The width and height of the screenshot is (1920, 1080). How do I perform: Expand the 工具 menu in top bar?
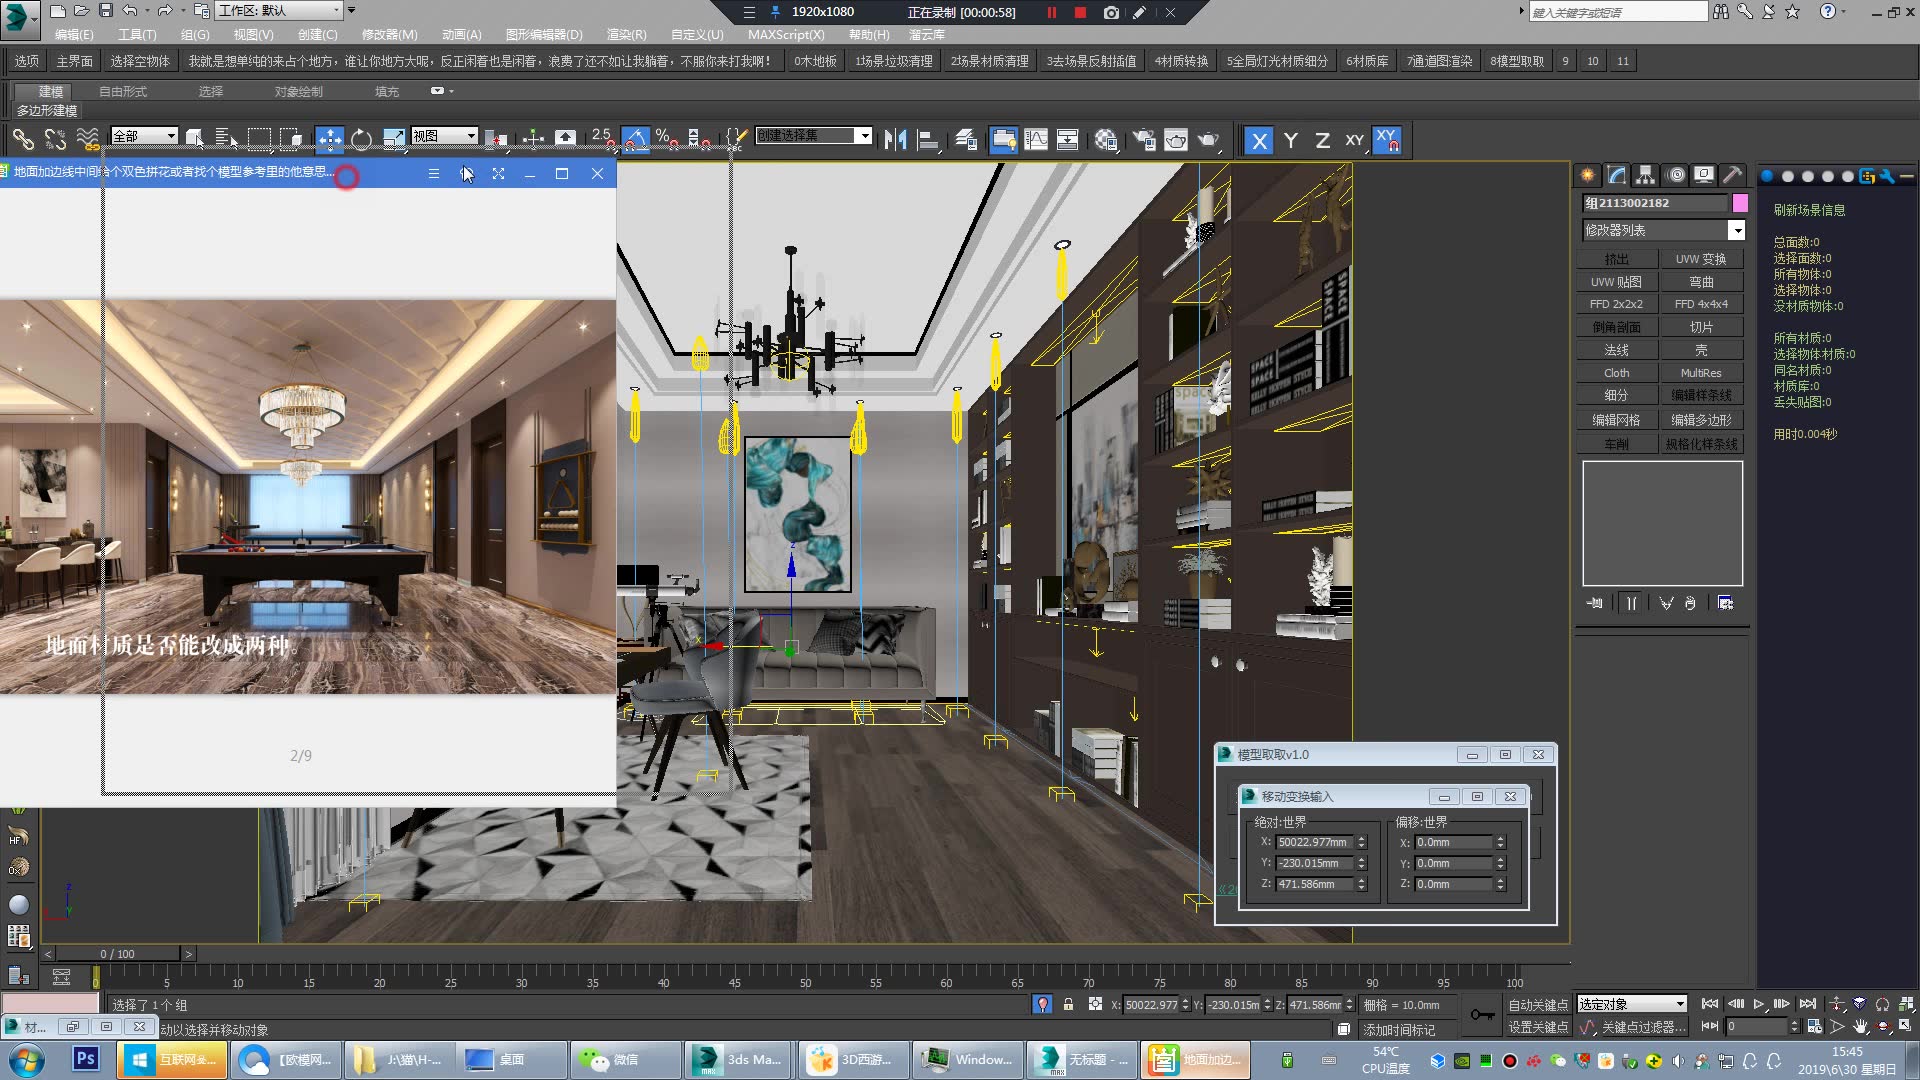click(x=136, y=34)
